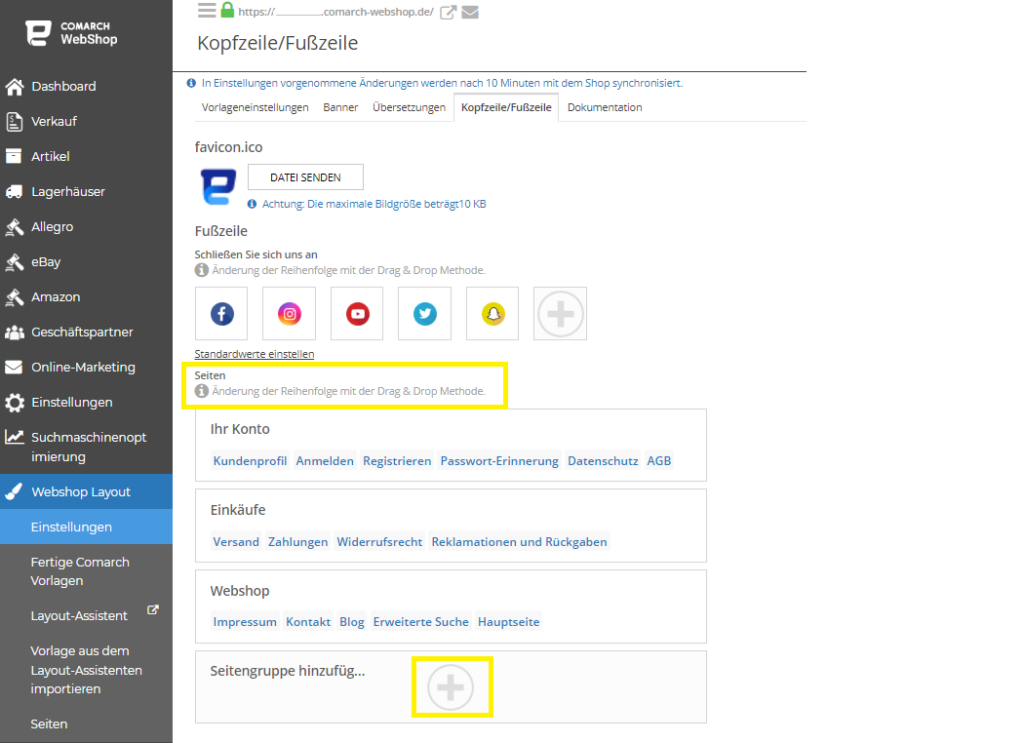Click the Verkauf document icon
Screen dimensions: 1024x743
point(14,121)
